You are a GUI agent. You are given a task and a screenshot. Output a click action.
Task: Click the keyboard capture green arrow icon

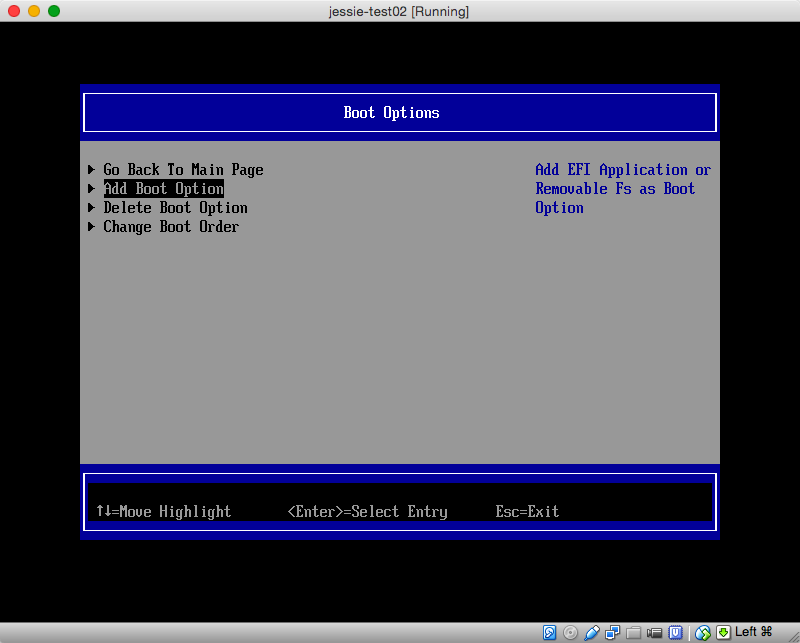[723, 633]
